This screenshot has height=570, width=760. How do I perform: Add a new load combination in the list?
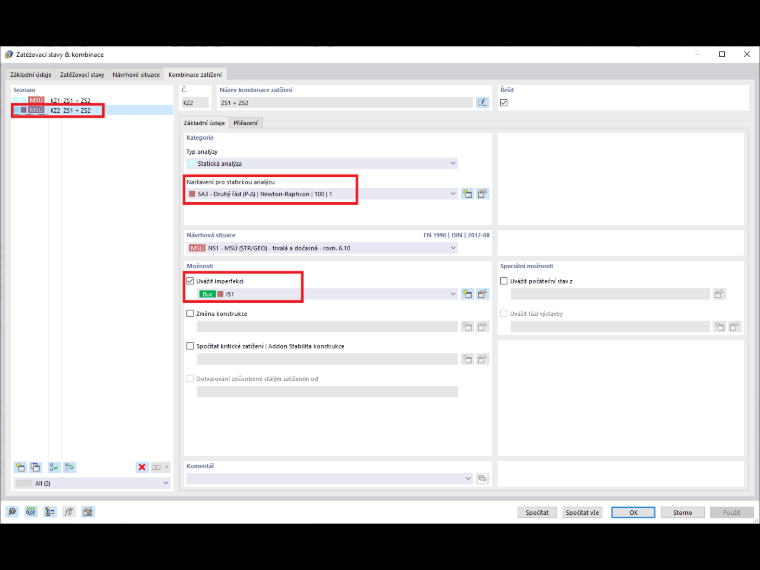click(x=20, y=467)
